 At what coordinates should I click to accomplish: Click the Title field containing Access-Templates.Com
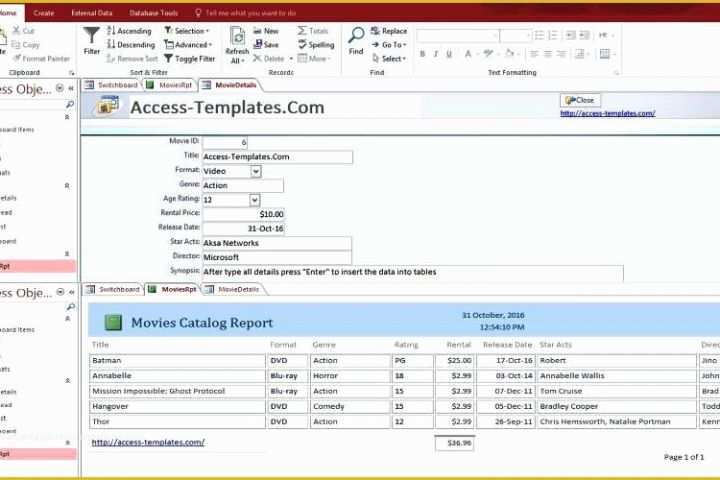pos(277,157)
